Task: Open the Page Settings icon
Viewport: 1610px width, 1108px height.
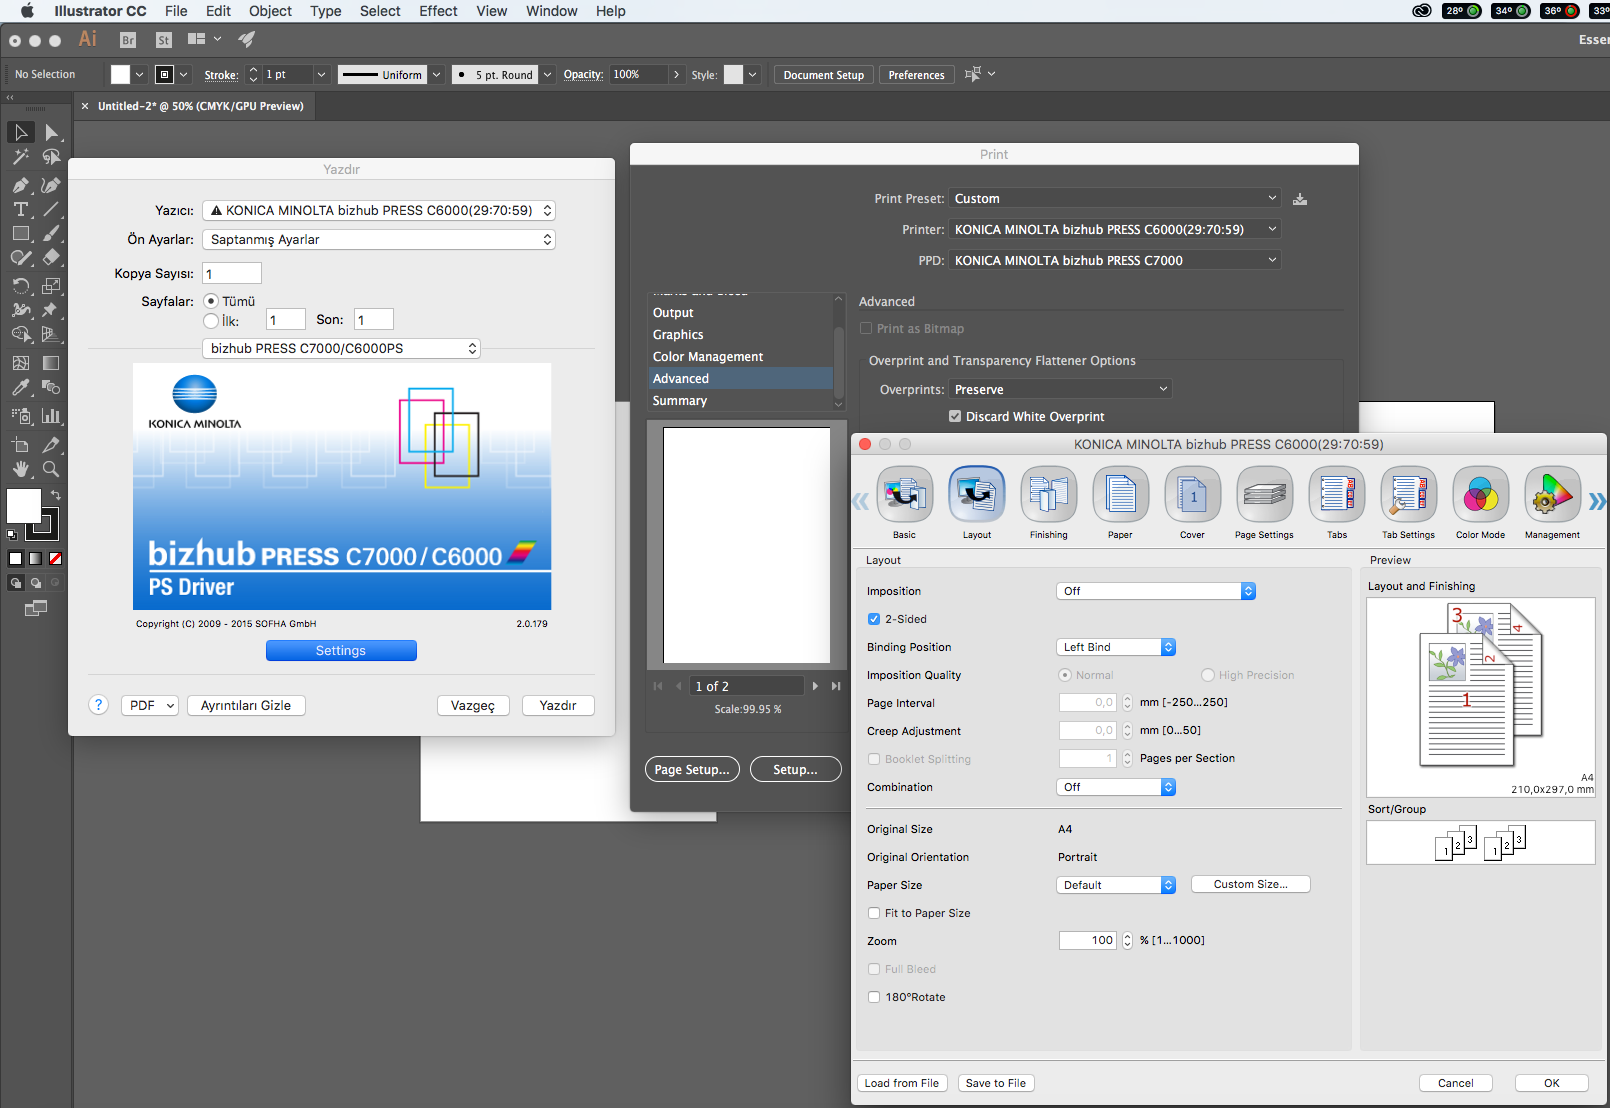Action: click(1264, 495)
